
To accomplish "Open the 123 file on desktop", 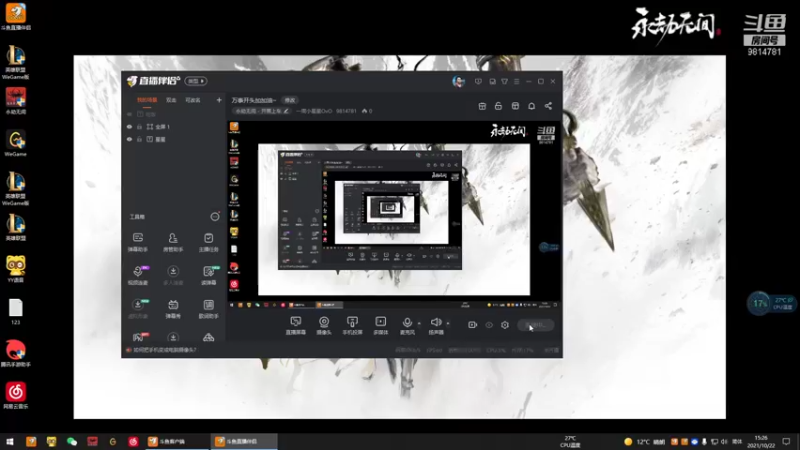I will pyautogui.click(x=16, y=312).
